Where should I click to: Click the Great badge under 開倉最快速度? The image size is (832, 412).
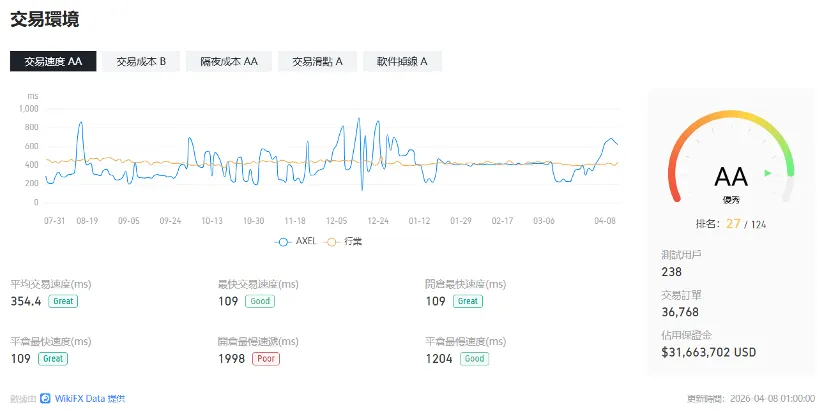pos(468,301)
